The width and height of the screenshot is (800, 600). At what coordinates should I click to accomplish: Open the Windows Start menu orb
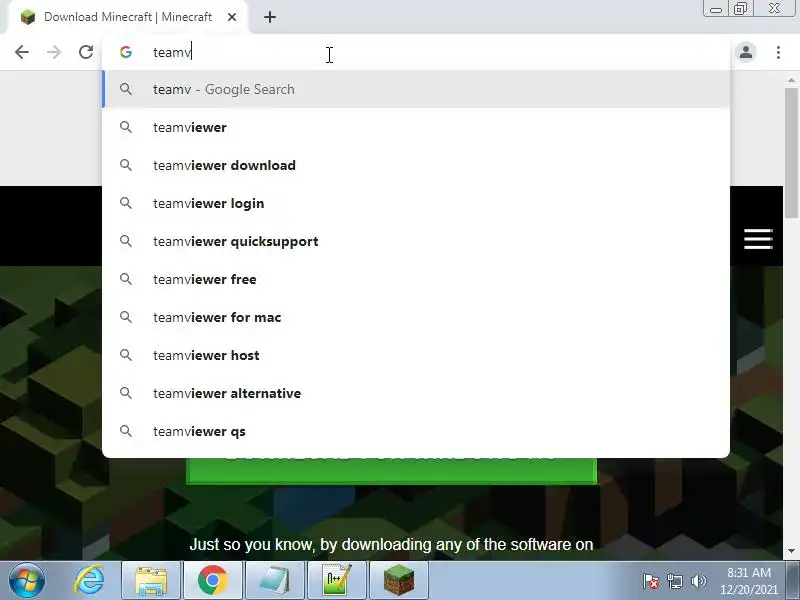26,580
